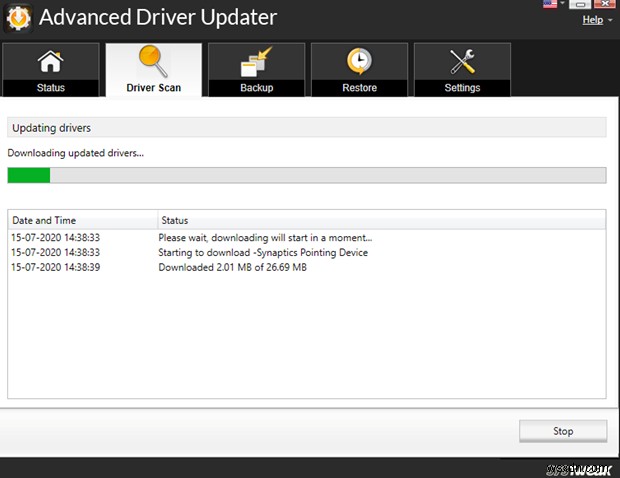This screenshot has height=478, width=620.
Task: Sort by the Status column header
Action: 382,220
